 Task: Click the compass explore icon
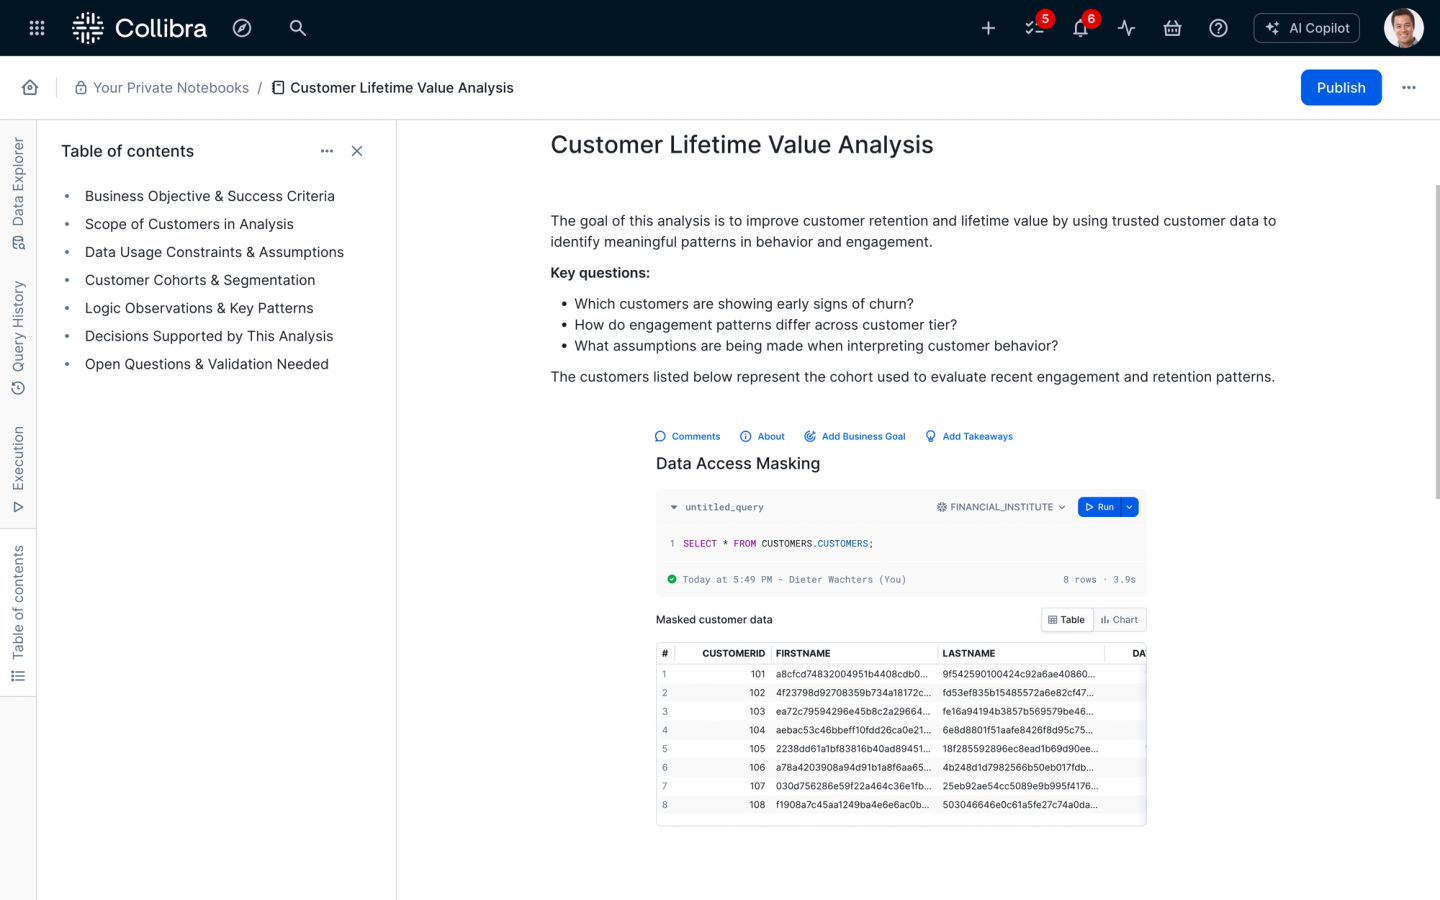click(242, 28)
